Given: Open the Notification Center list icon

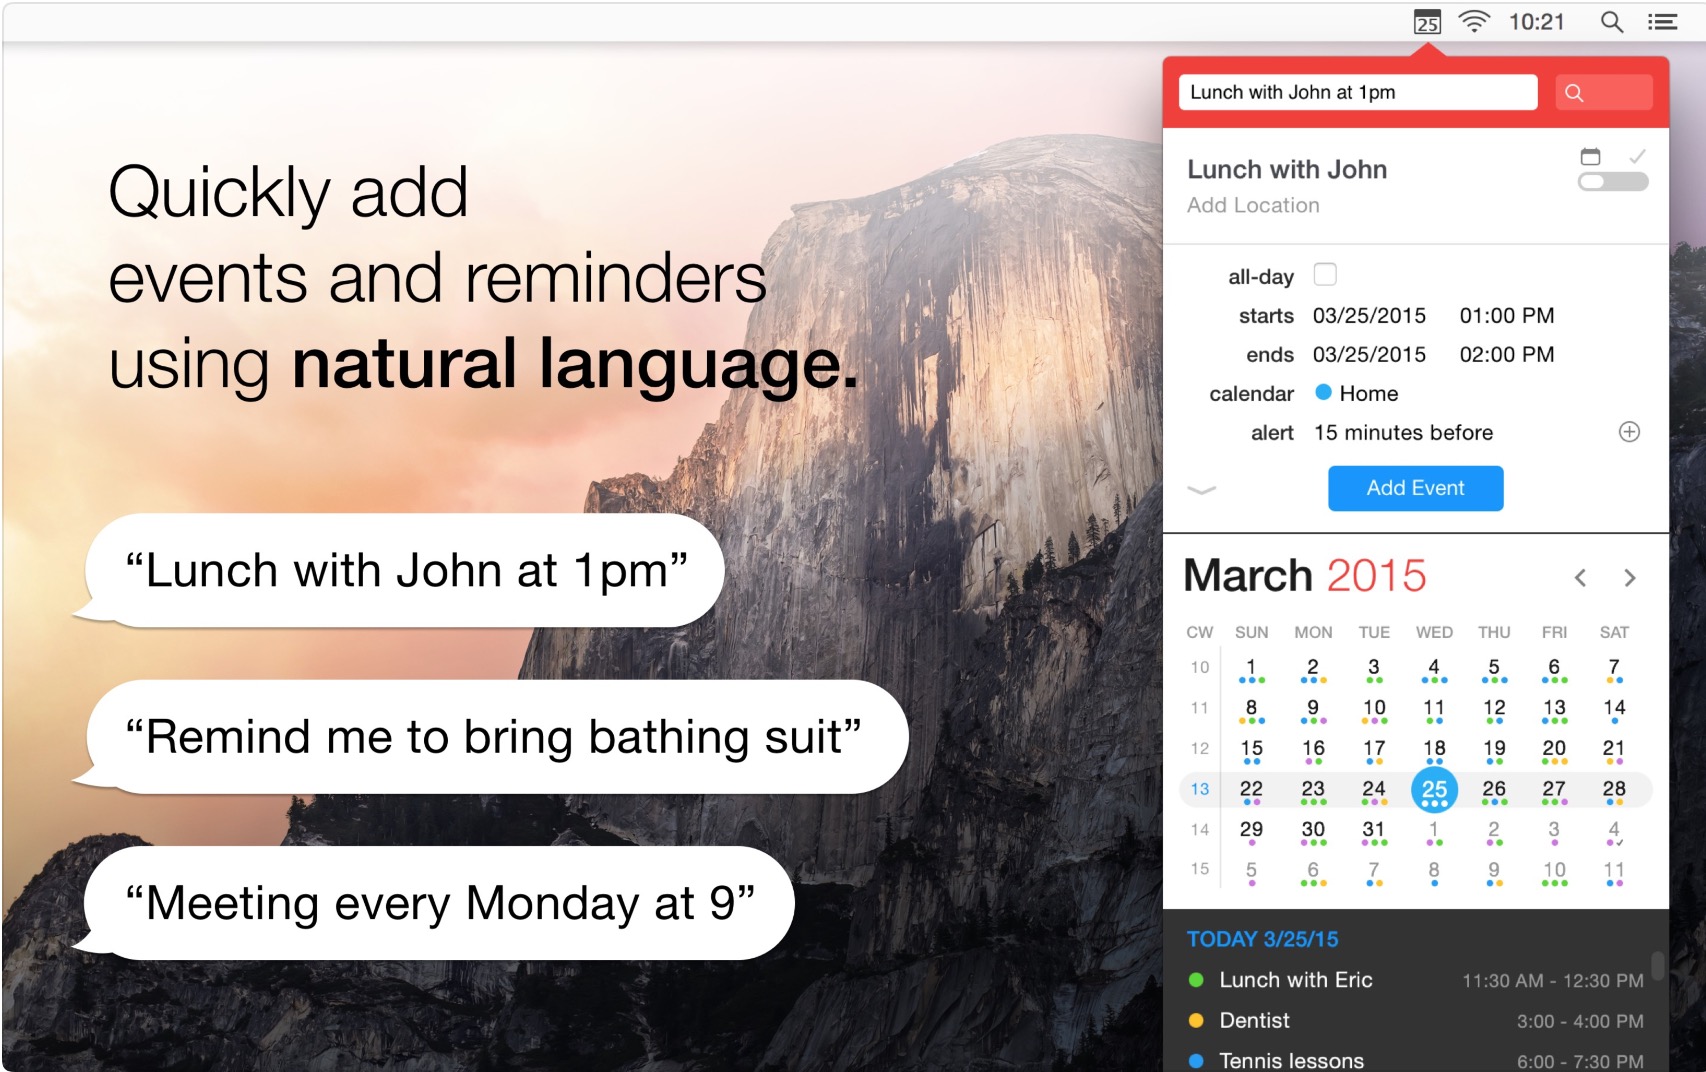Looking at the screenshot, I should 1663,22.
